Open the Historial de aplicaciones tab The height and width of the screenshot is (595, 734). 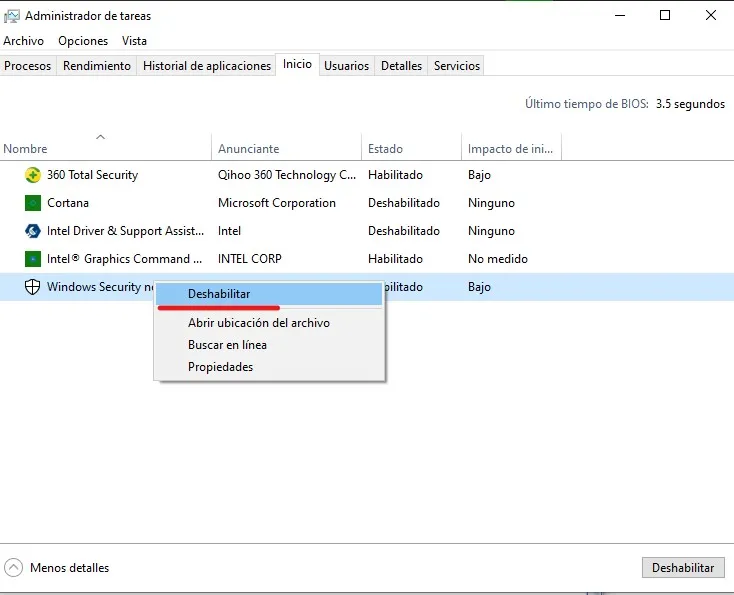[207, 66]
